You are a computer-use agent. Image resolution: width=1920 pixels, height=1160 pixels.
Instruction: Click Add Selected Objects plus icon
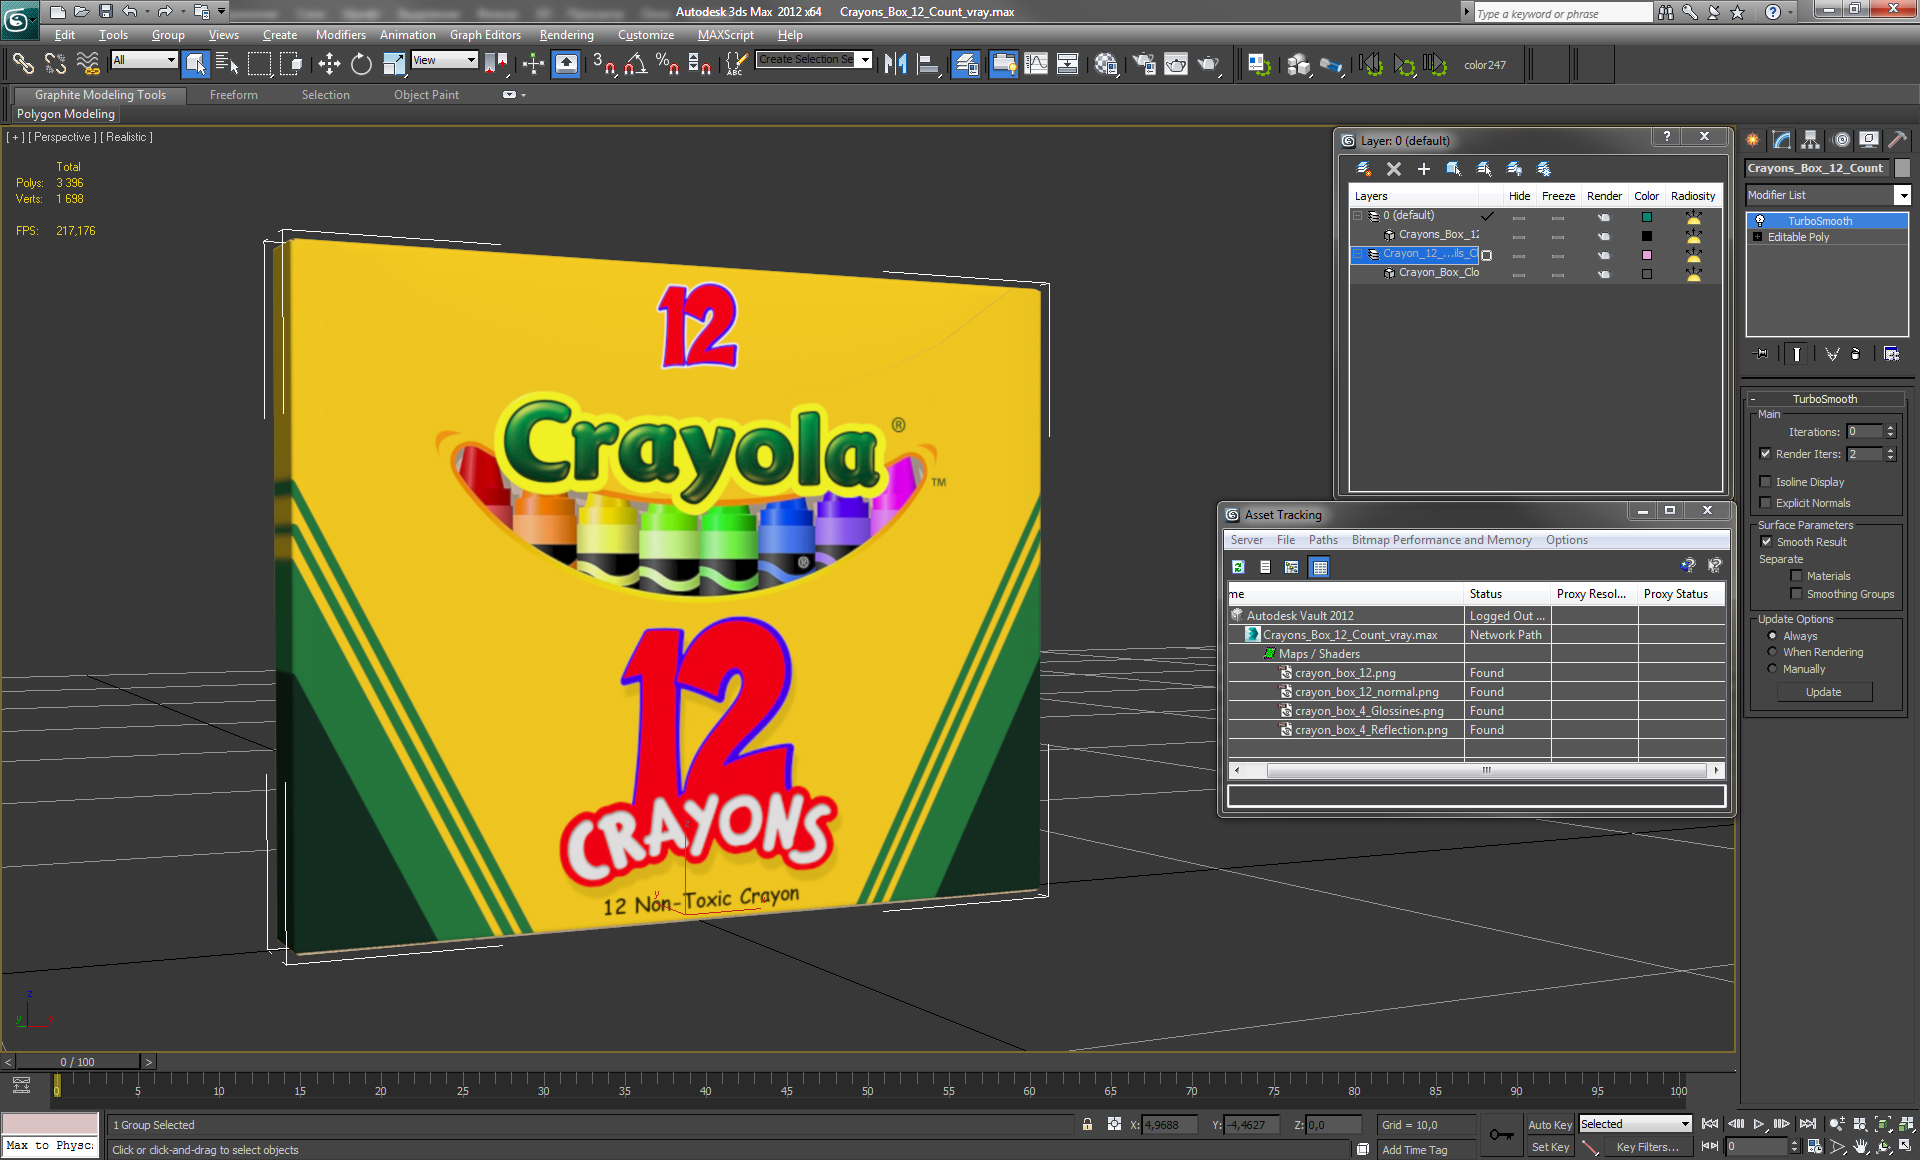tap(1423, 169)
